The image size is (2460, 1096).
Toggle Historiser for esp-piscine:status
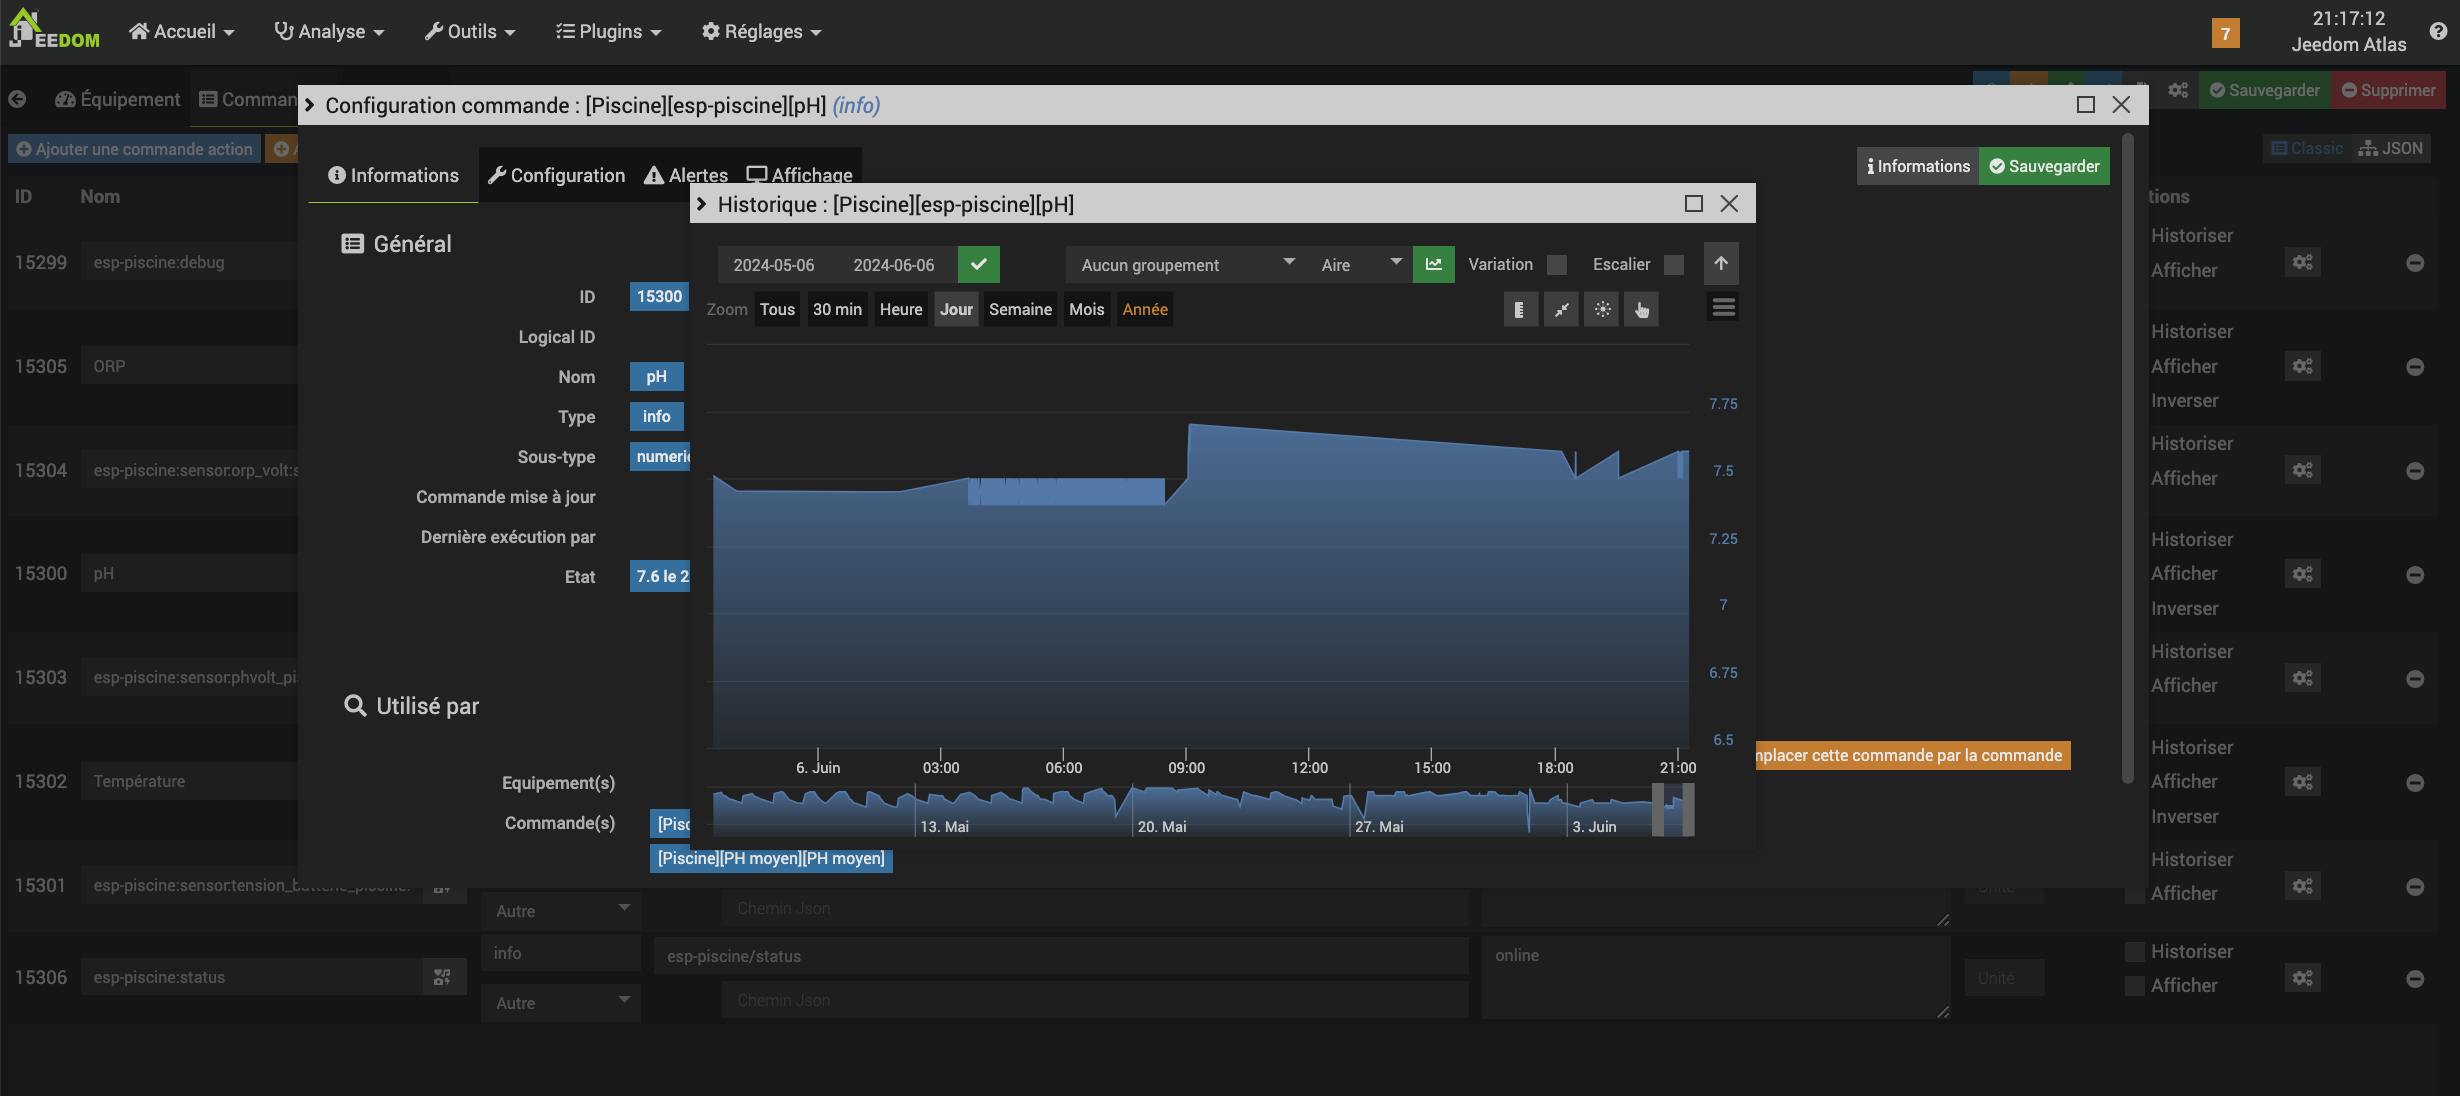tap(2135, 952)
